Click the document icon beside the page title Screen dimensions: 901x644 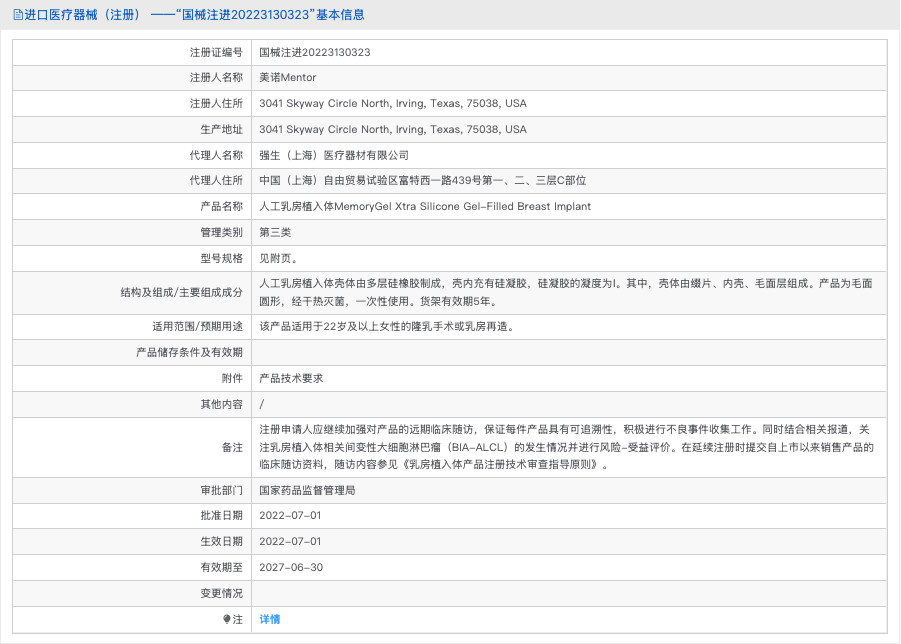tap(17, 15)
